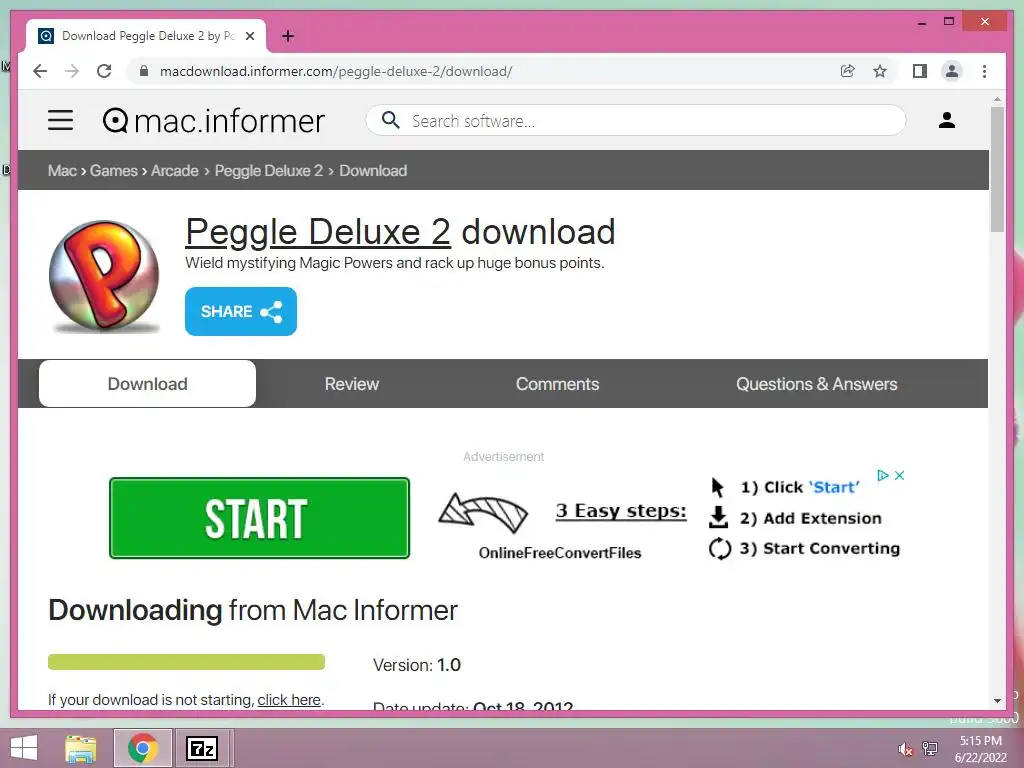This screenshot has height=768, width=1024.
Task: Click the blue SHARE button
Action: 240,312
